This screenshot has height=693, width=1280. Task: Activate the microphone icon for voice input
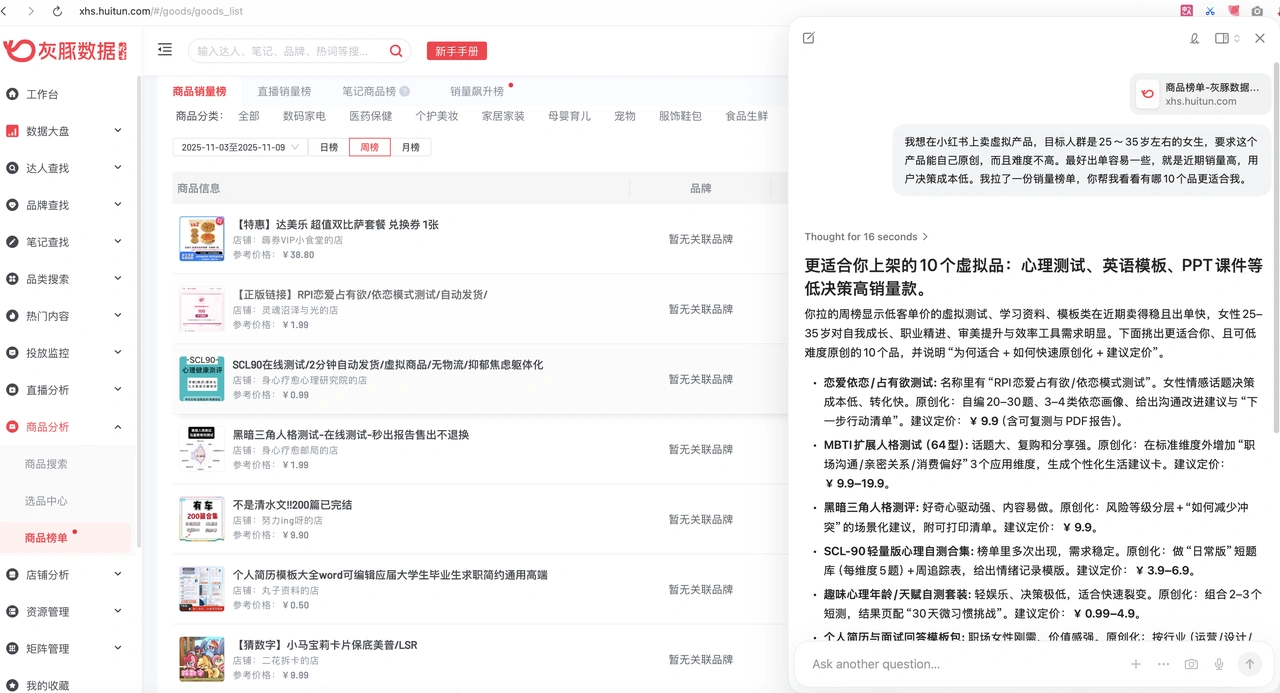[x=1218, y=664]
